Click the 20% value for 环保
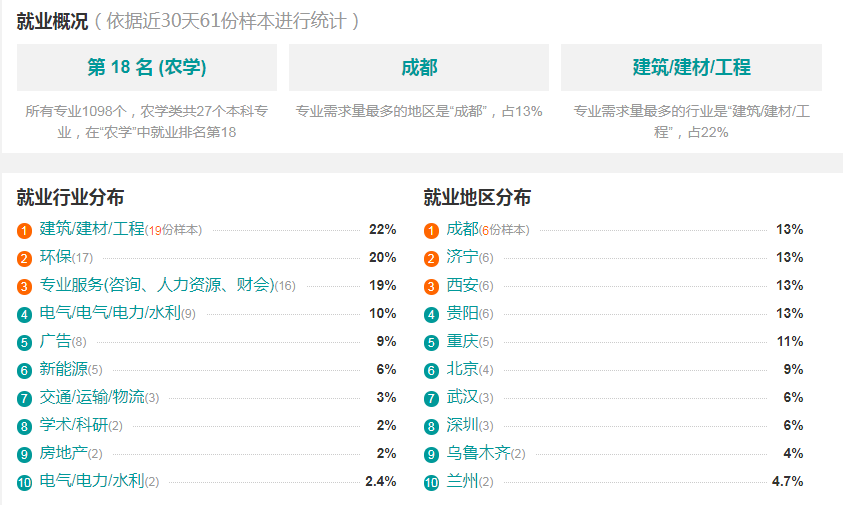The height and width of the screenshot is (505, 843). [382, 257]
